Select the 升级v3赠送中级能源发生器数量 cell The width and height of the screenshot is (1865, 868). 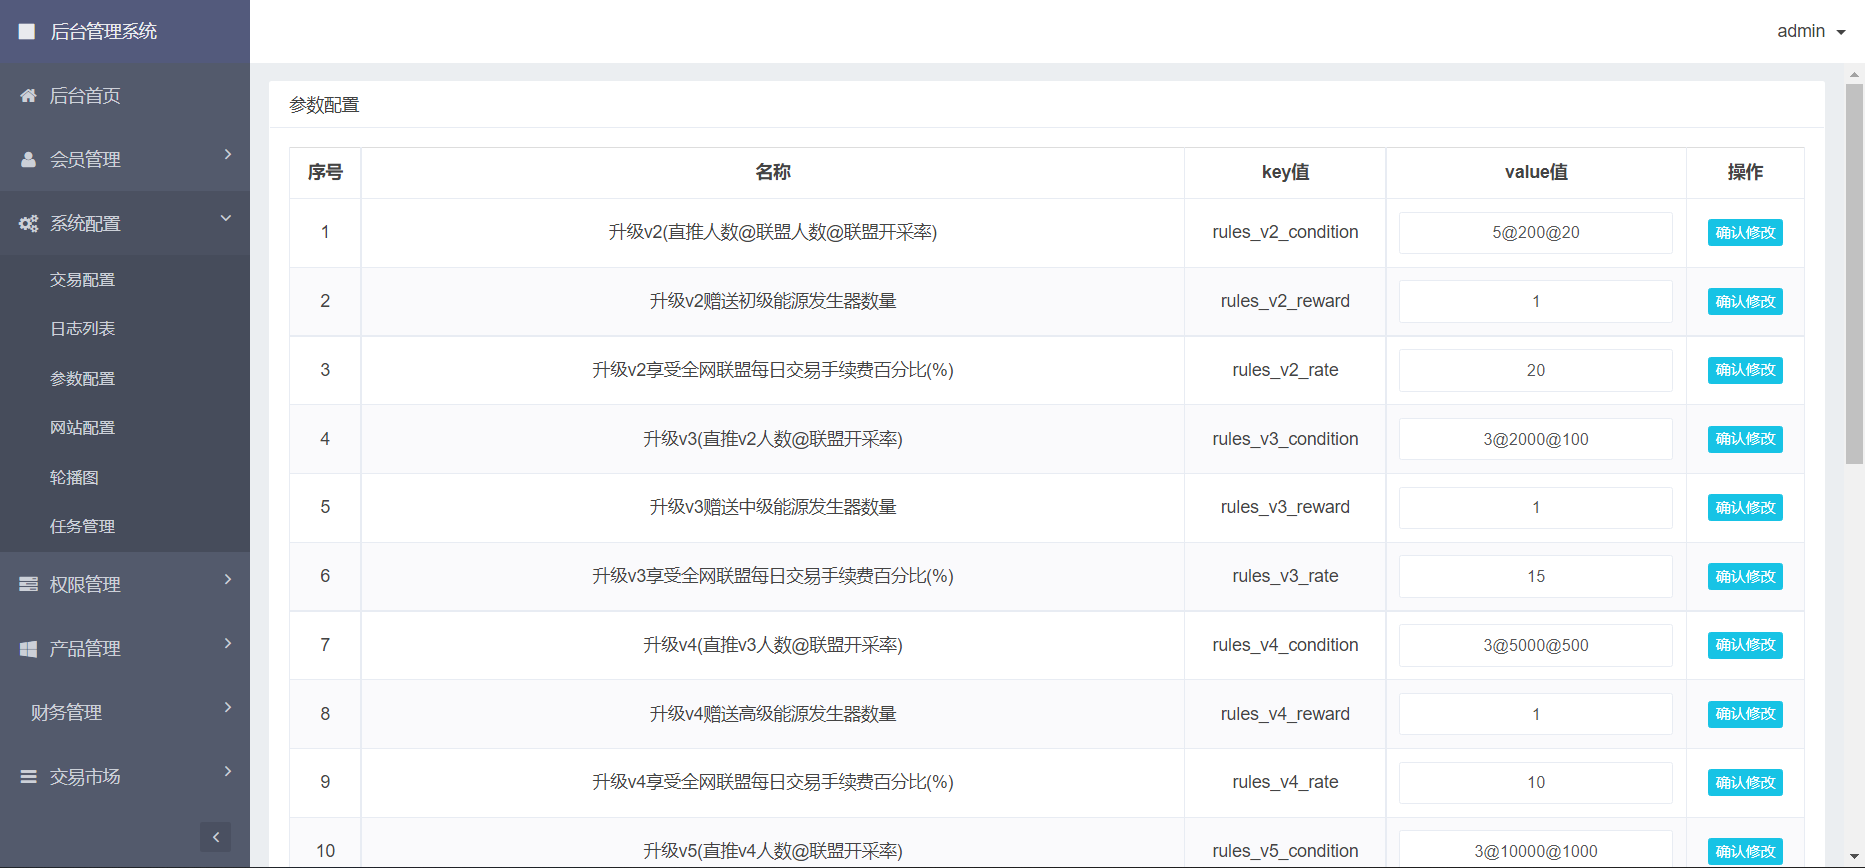[x=773, y=508]
